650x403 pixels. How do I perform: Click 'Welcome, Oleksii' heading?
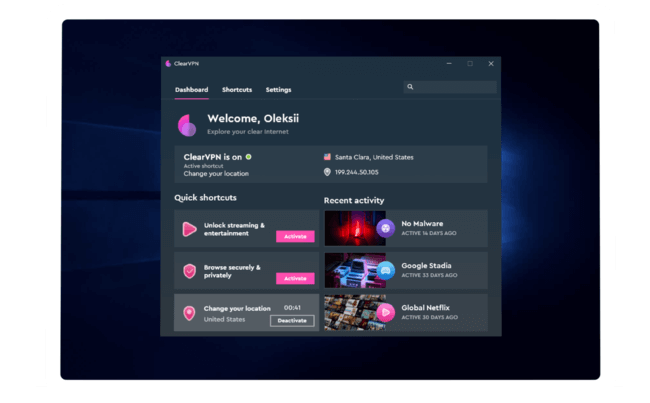(x=253, y=119)
